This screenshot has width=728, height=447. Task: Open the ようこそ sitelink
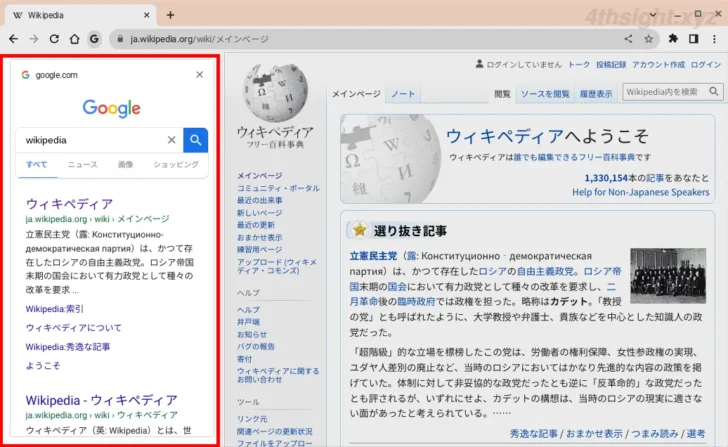(x=43, y=366)
